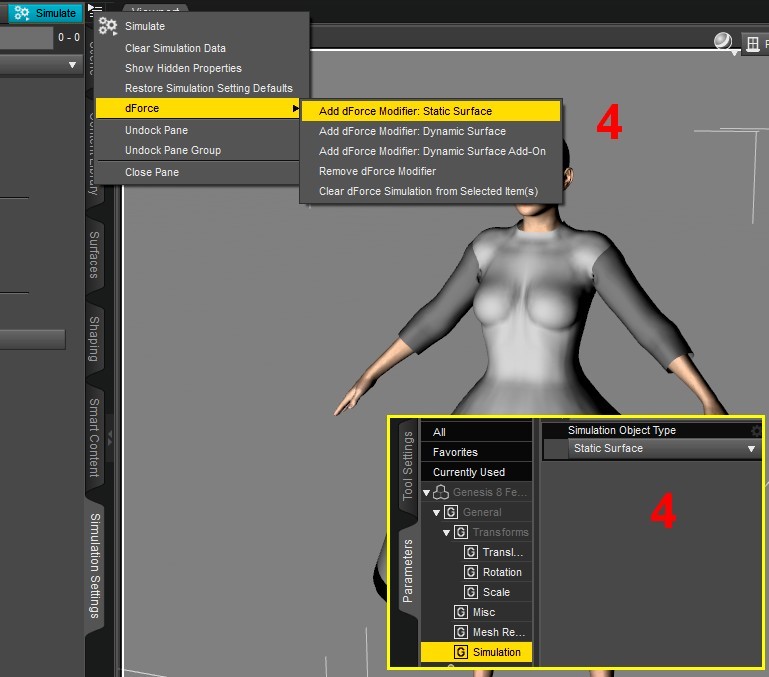This screenshot has width=769, height=677.
Task: Click the viewport layout grid icon
Action: point(753,44)
